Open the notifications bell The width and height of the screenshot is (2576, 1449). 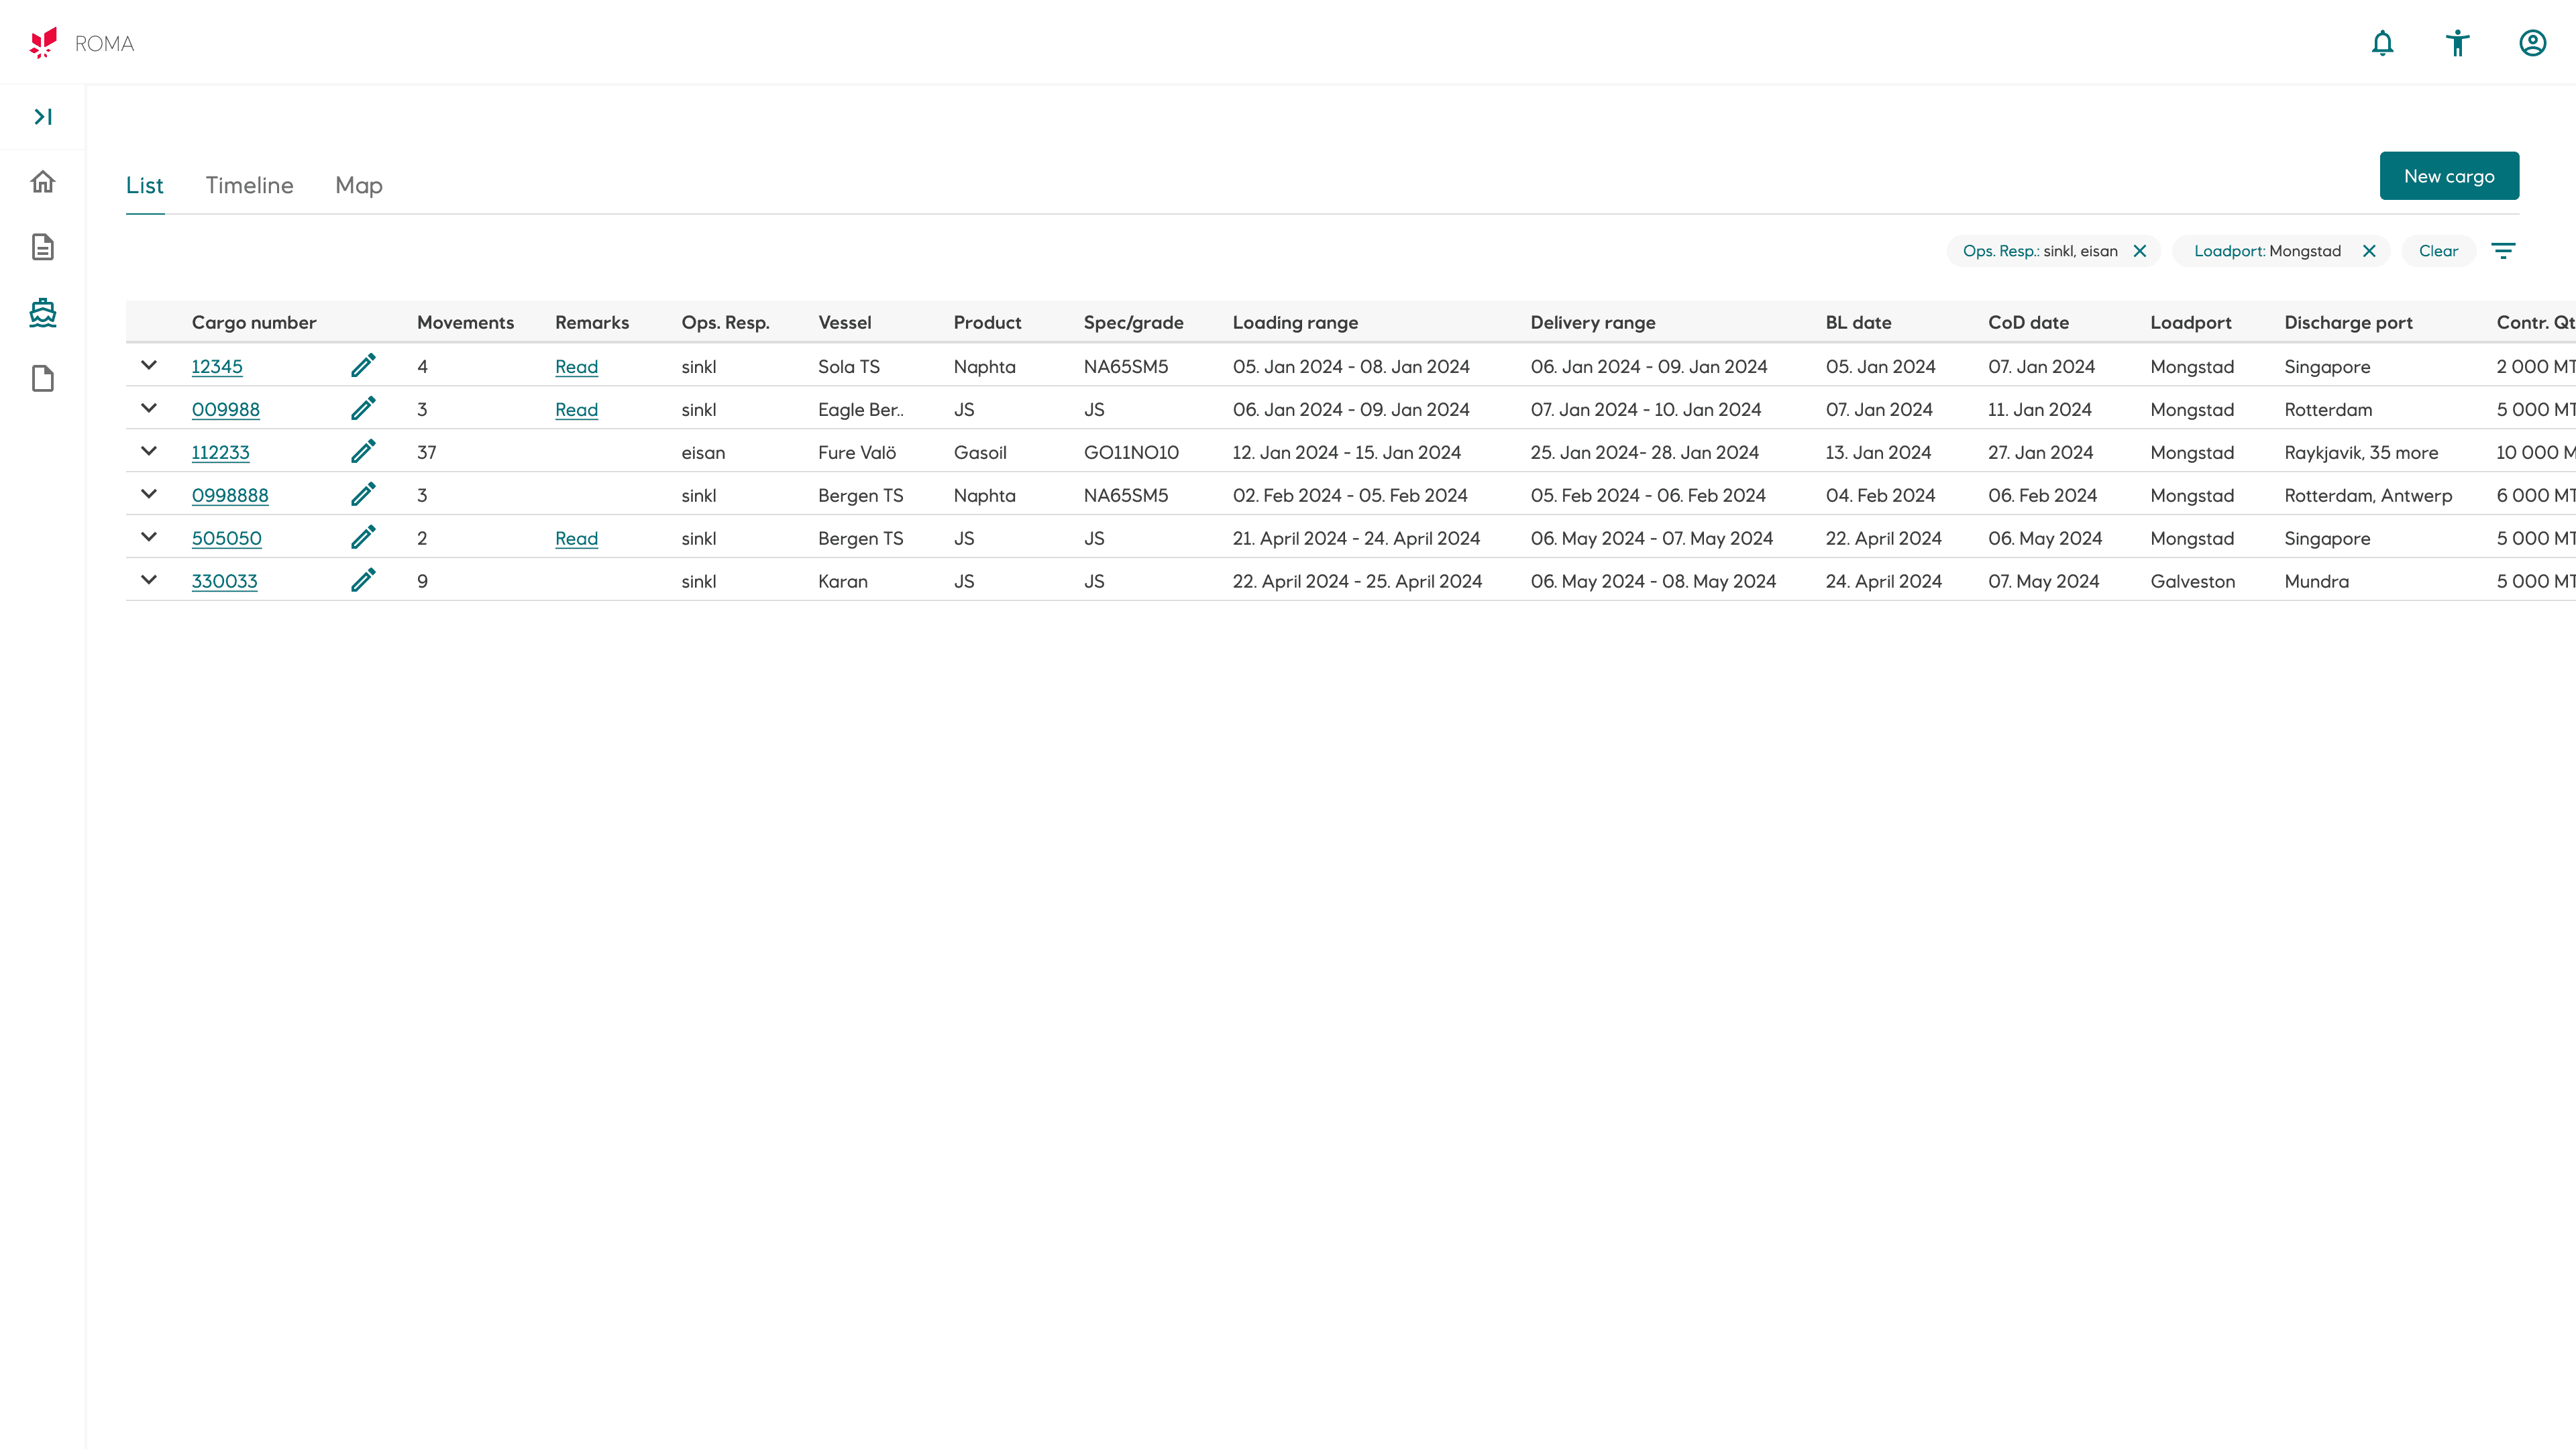click(x=2383, y=43)
